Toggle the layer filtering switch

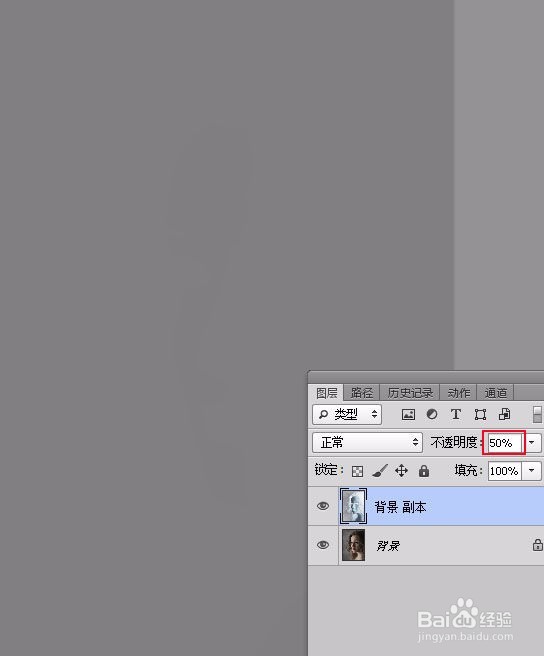pos(537,414)
